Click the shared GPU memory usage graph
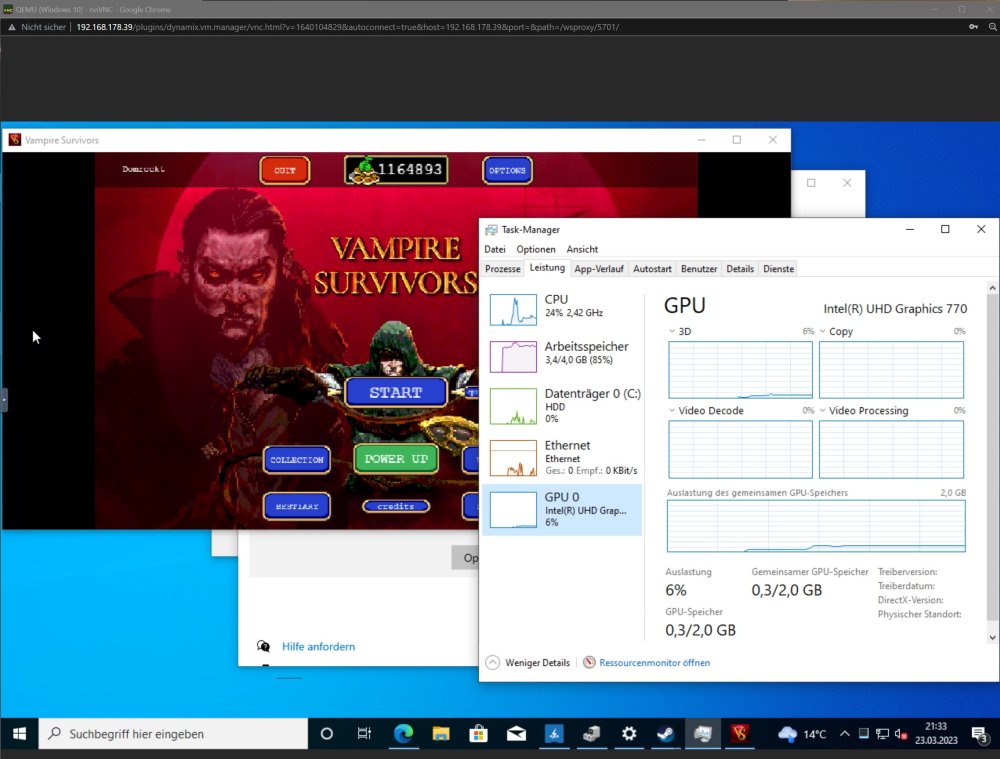Viewport: 1000px width, 759px height. (x=816, y=526)
